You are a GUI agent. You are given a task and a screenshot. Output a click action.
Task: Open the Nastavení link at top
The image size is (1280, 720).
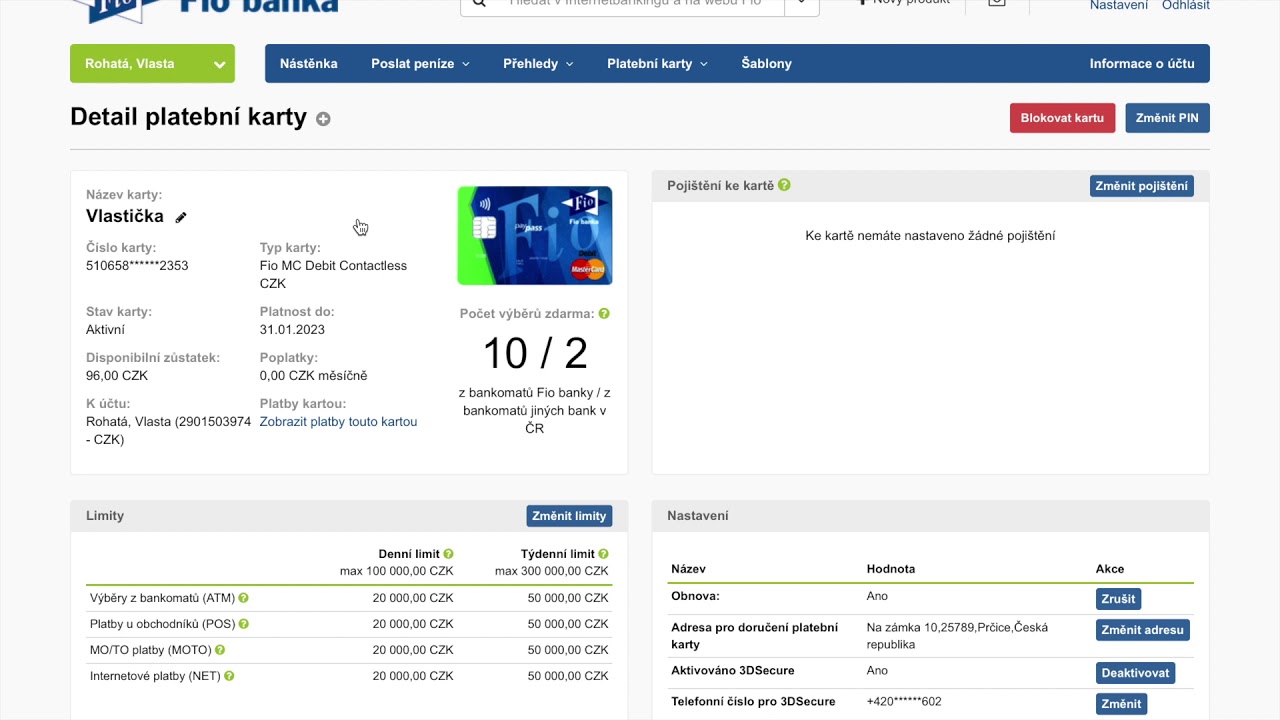(1119, 5)
